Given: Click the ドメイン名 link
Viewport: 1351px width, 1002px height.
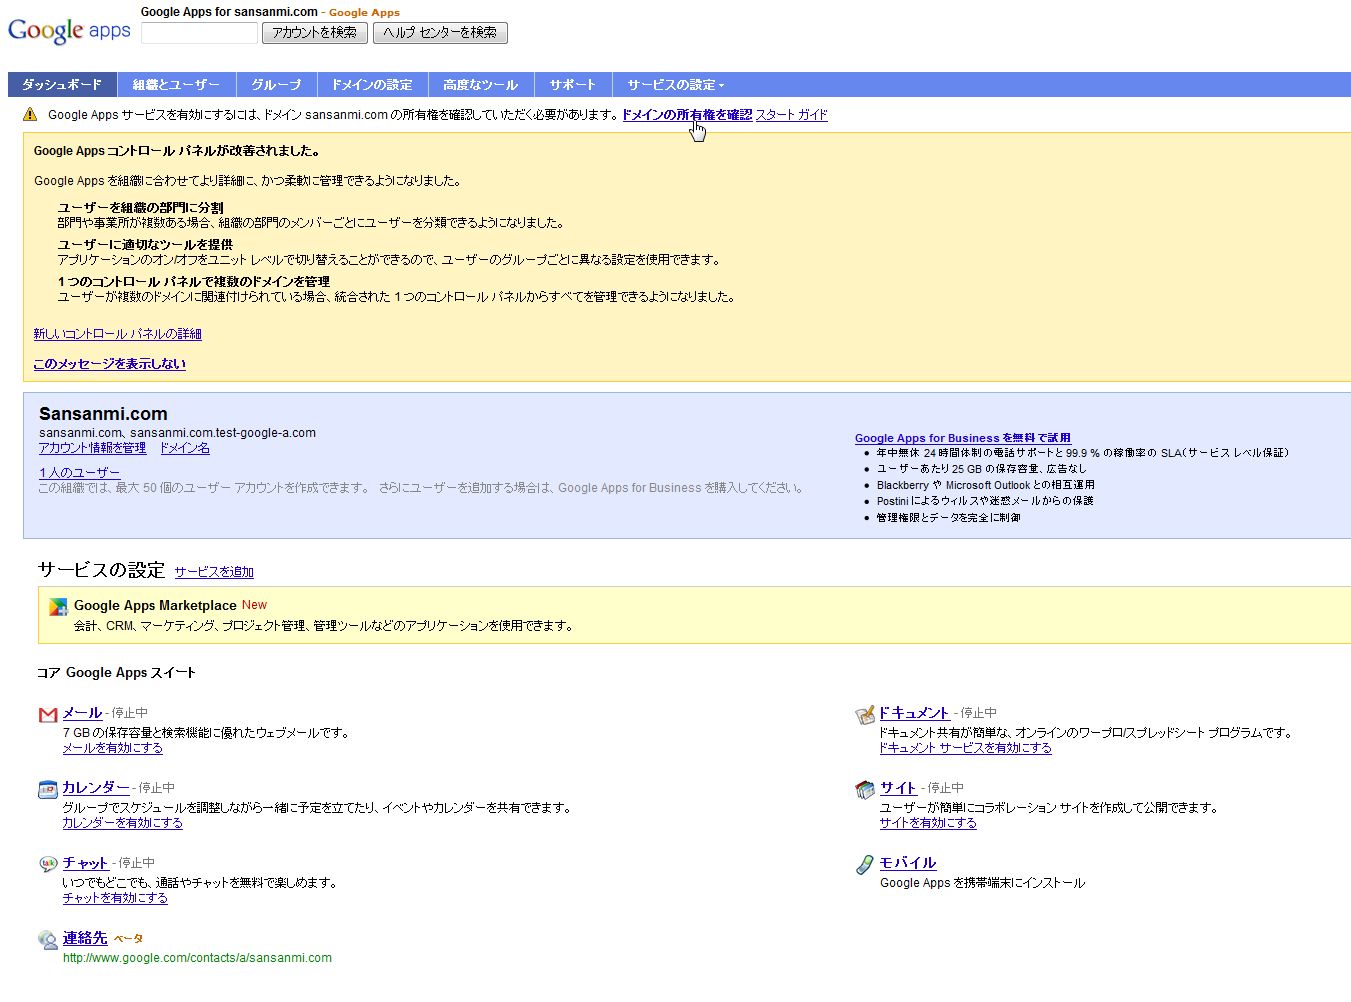Looking at the screenshot, I should [x=185, y=448].
